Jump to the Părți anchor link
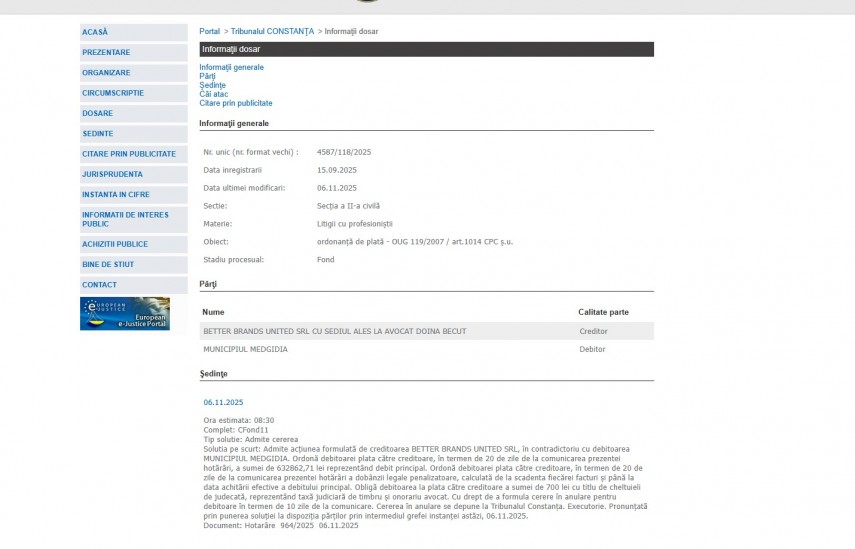Screen dimensions: 855x549 (x=207, y=76)
